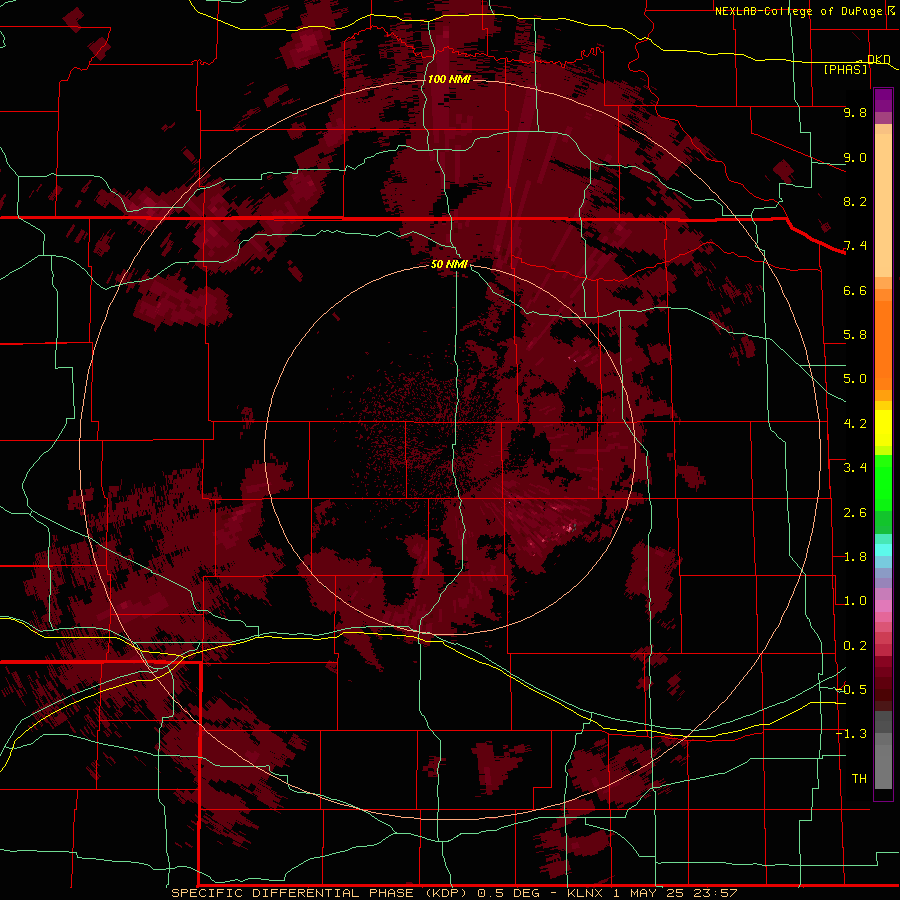Viewport: 900px width, 900px height.
Task: Click the 5.0 scale value
Action: pos(855,379)
